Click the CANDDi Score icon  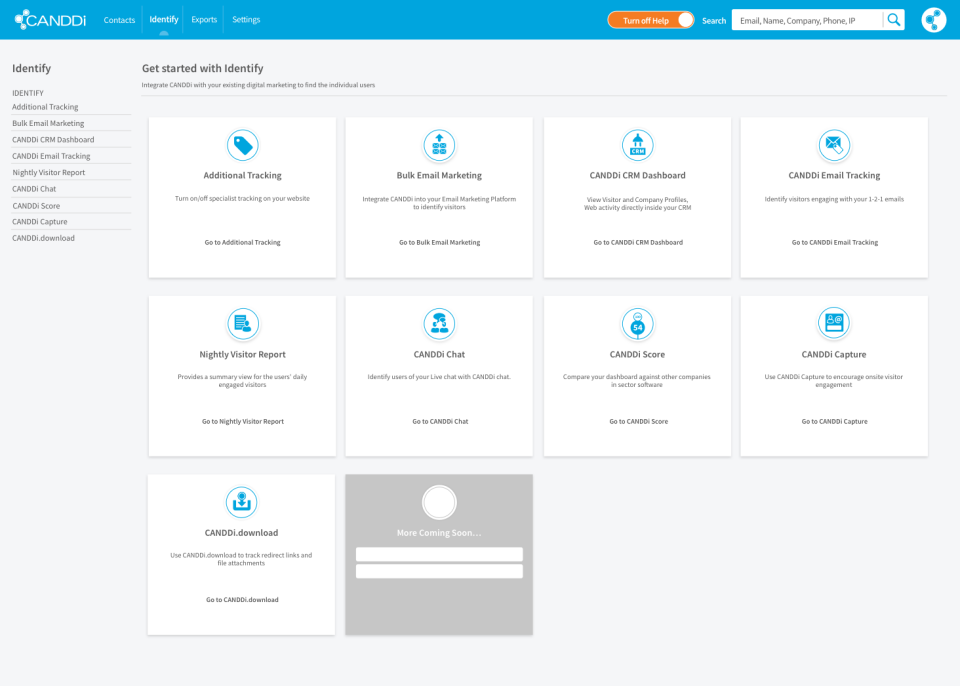(637, 323)
